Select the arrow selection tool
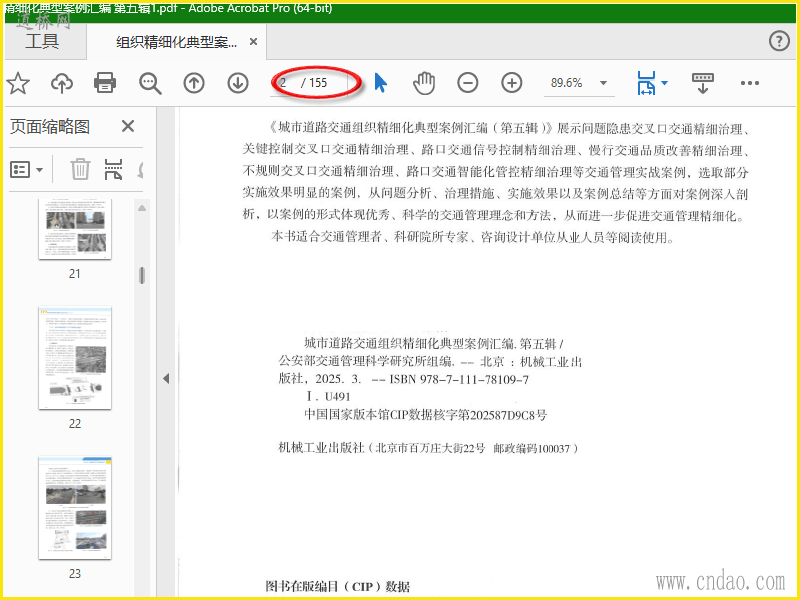Screen dimensions: 800x600 381,83
